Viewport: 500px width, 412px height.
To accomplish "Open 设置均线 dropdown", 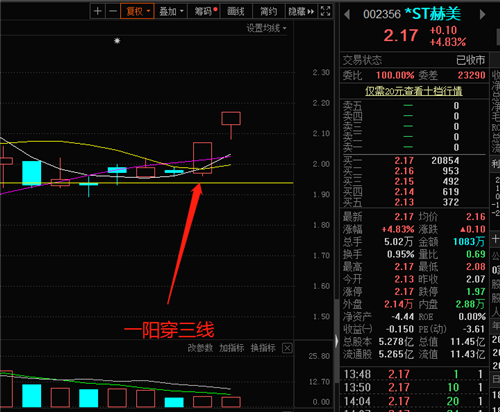I will click(x=266, y=28).
